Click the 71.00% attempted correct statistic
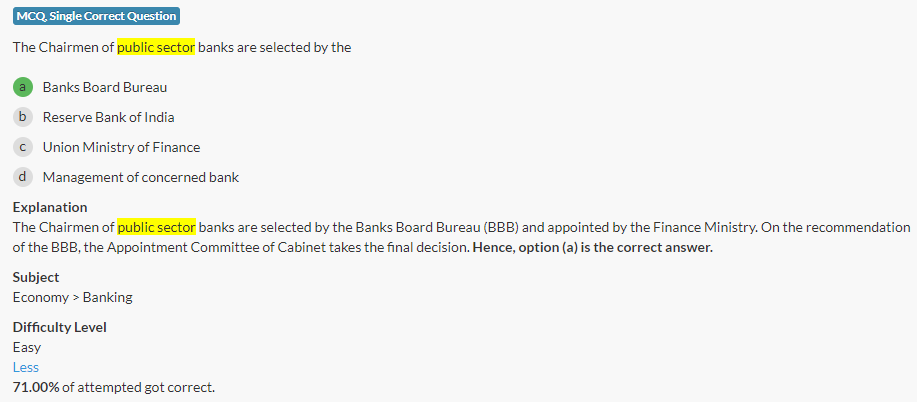Screen dimensions: 917x402 coord(114,386)
